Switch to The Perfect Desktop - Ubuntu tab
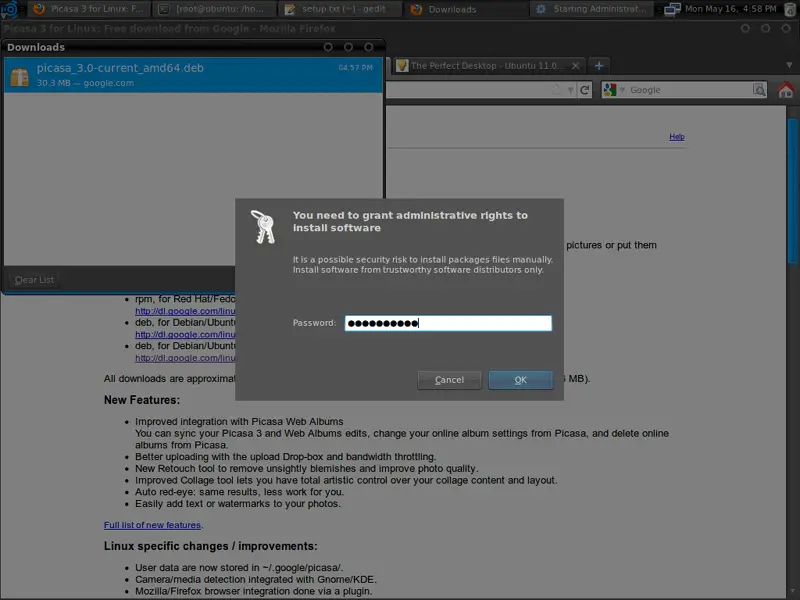This screenshot has width=800, height=600. click(488, 66)
